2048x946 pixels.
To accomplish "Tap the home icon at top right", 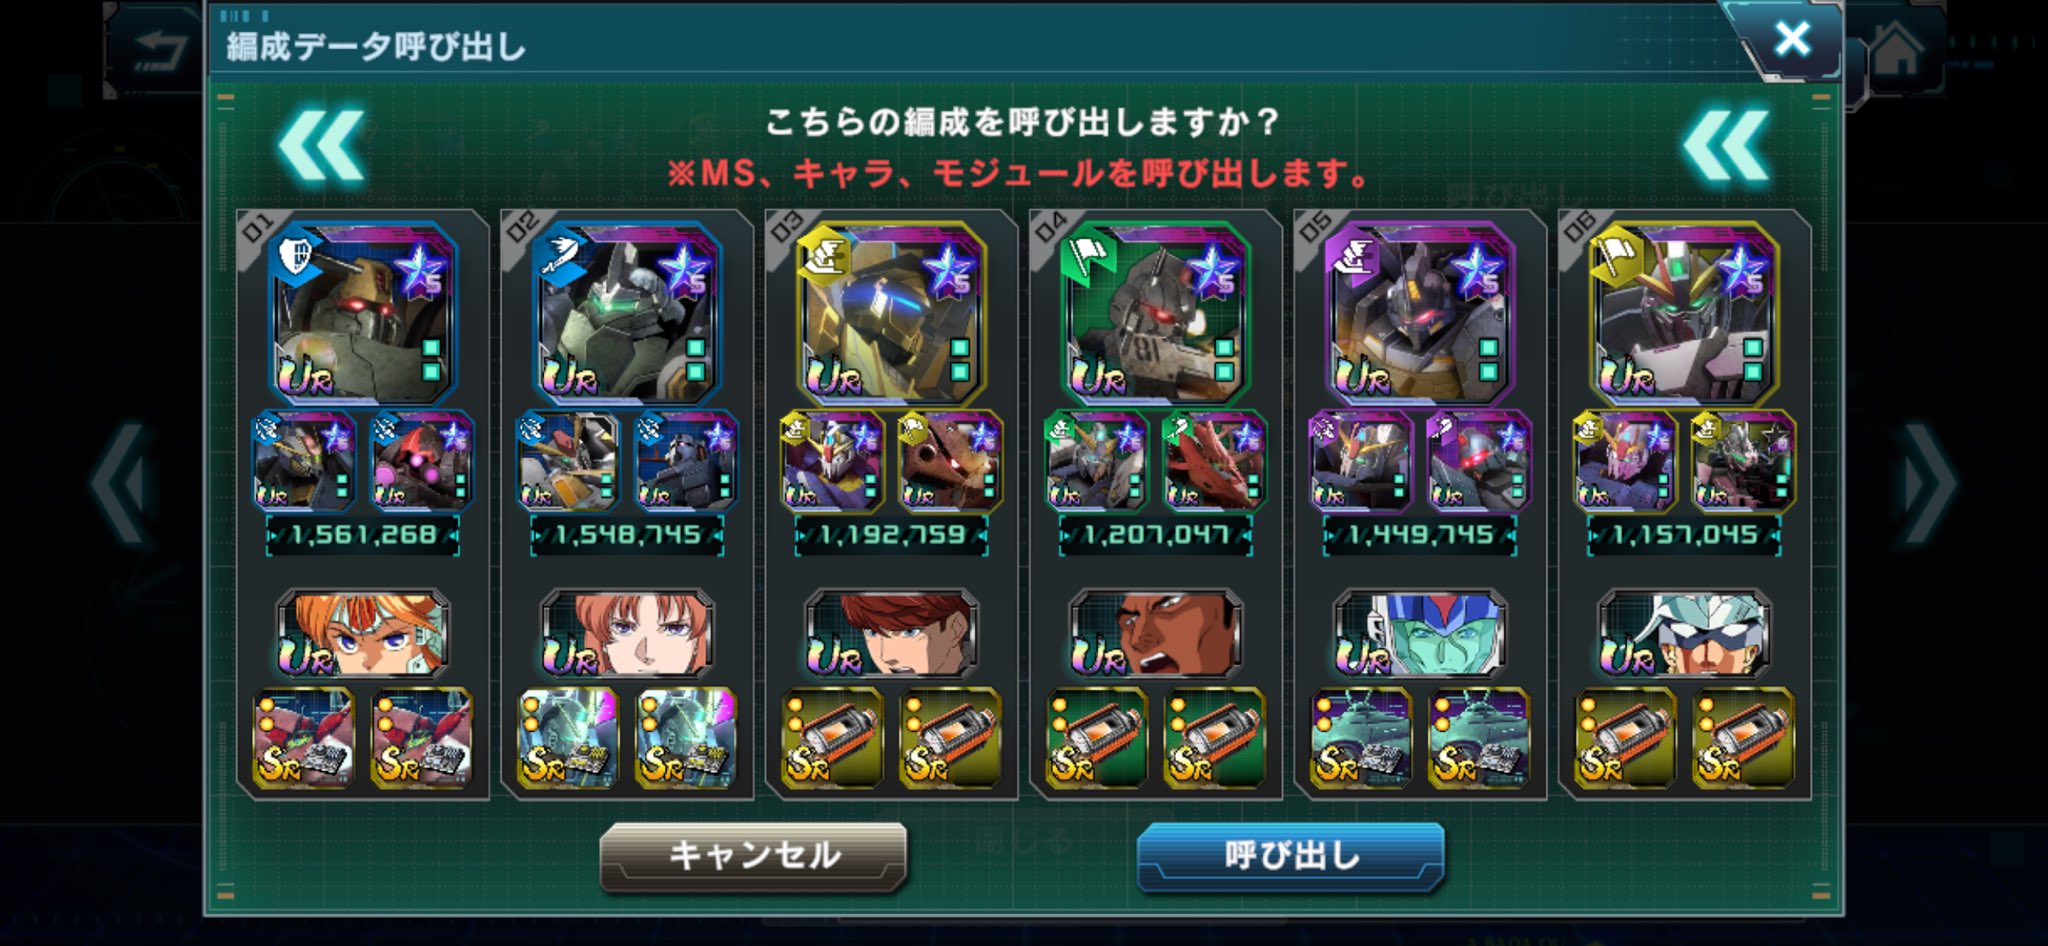I will point(1897,49).
